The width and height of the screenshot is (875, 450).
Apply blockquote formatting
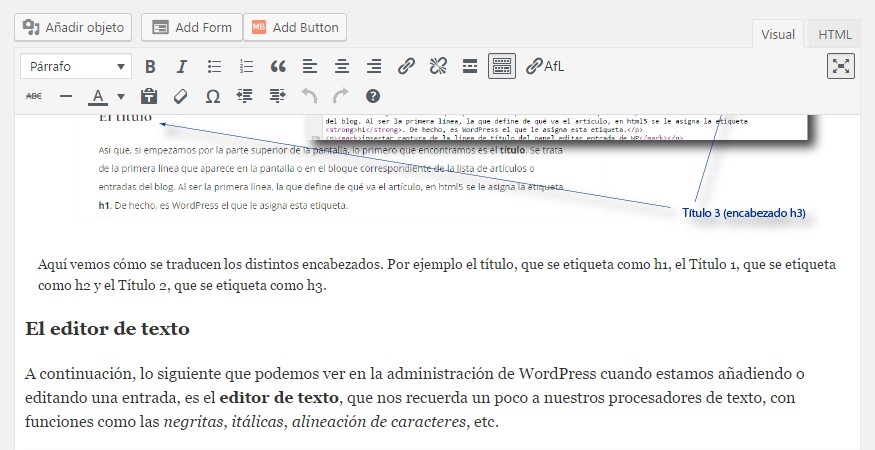[278, 66]
